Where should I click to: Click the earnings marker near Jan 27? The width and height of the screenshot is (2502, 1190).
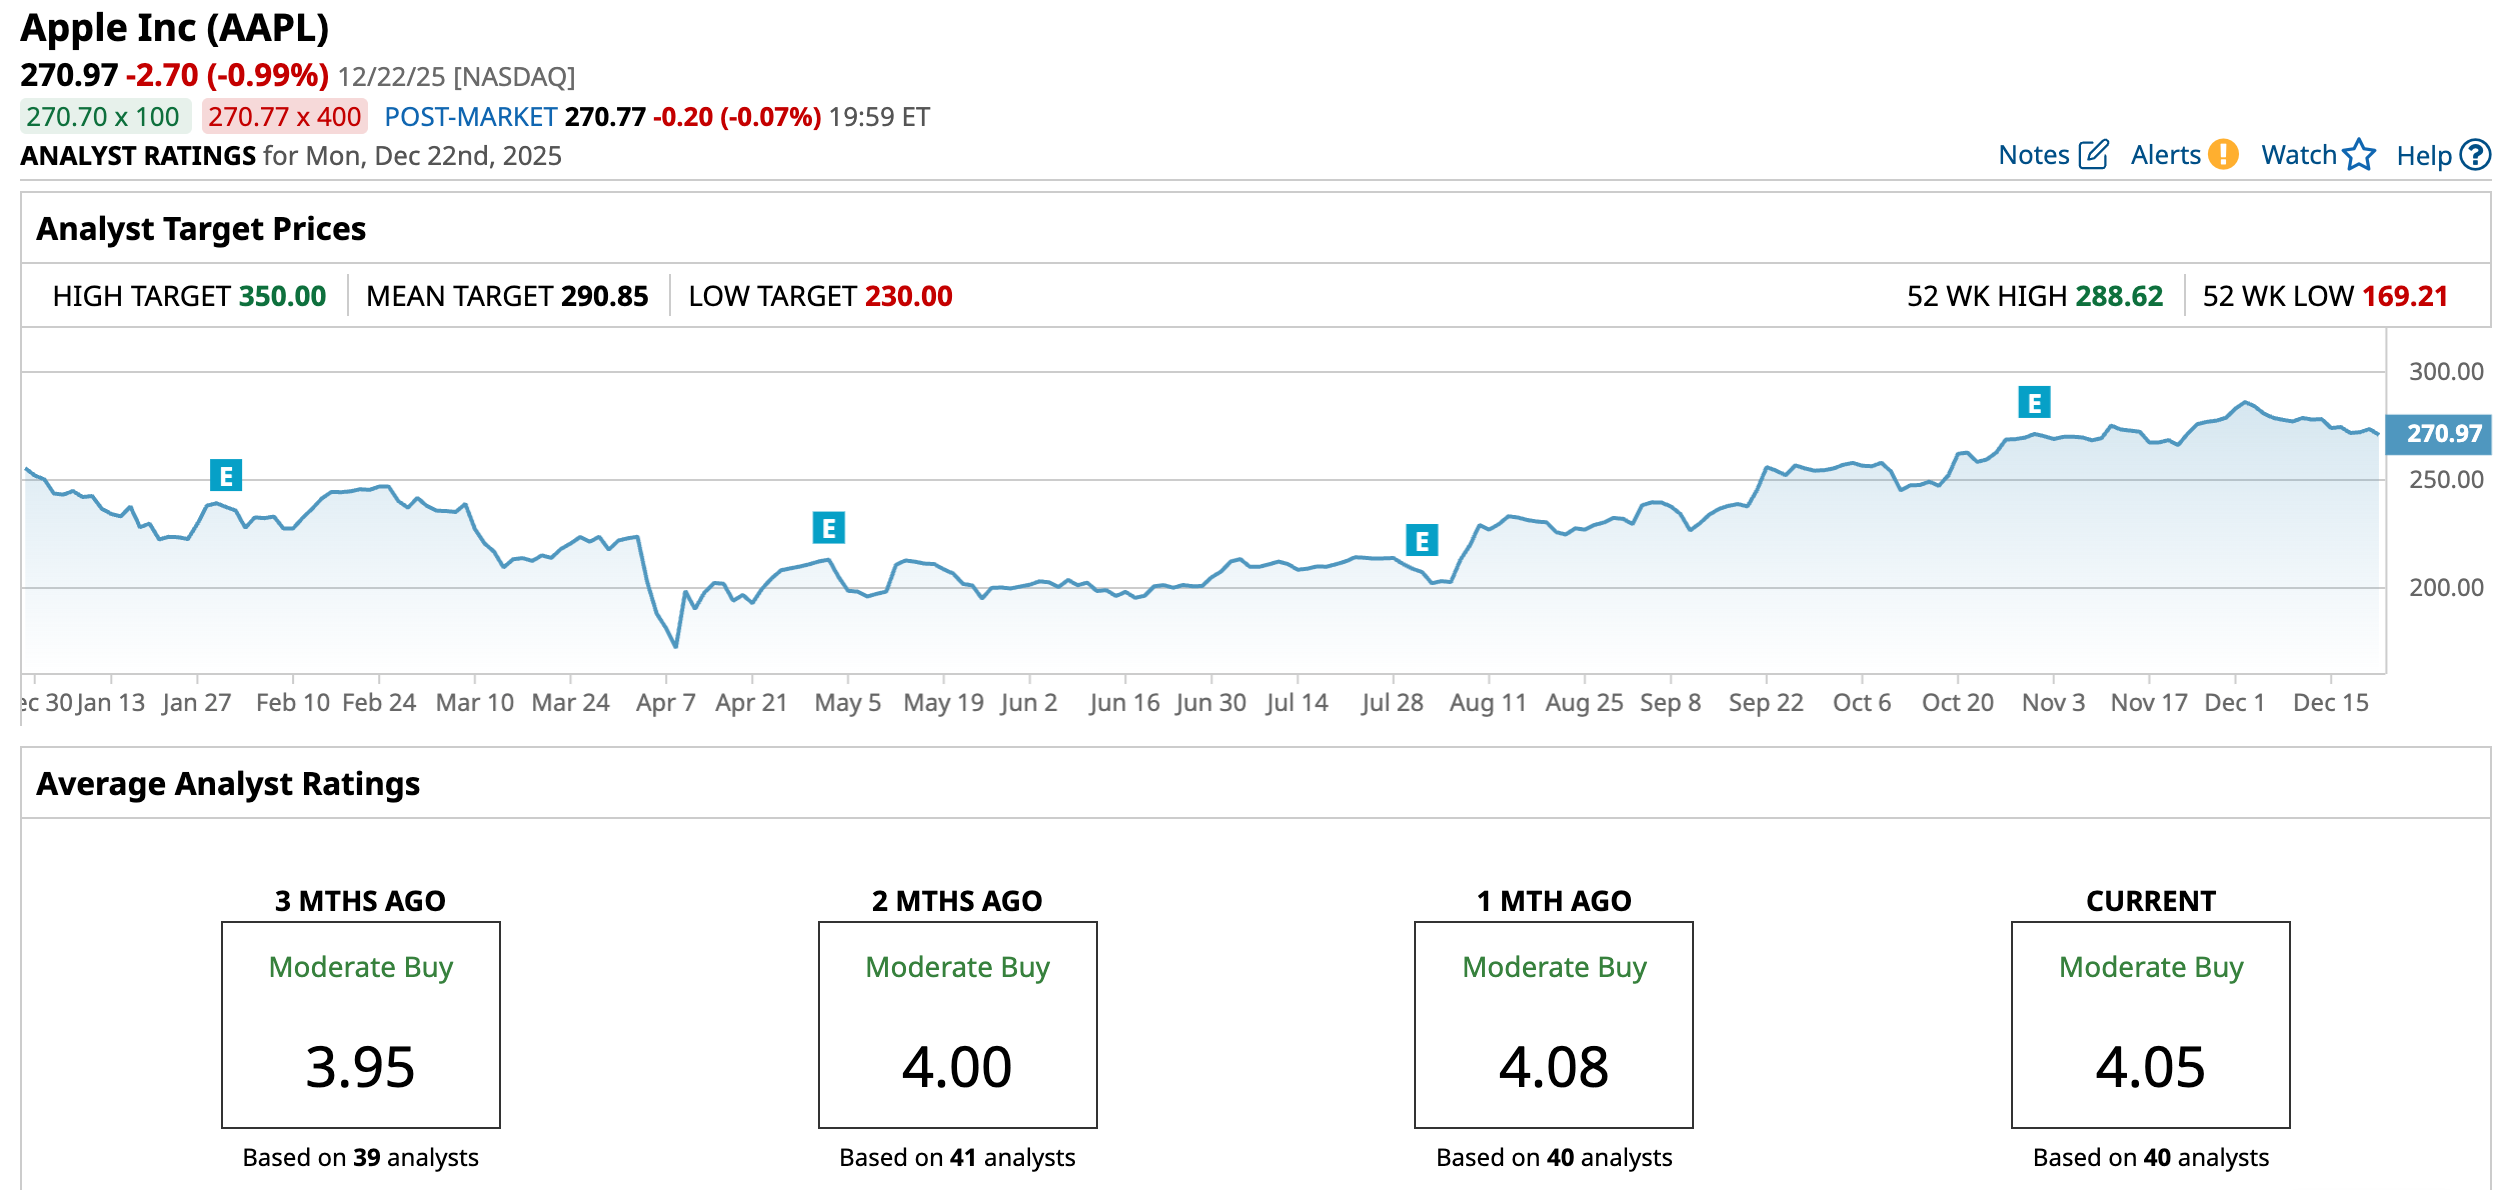(226, 476)
